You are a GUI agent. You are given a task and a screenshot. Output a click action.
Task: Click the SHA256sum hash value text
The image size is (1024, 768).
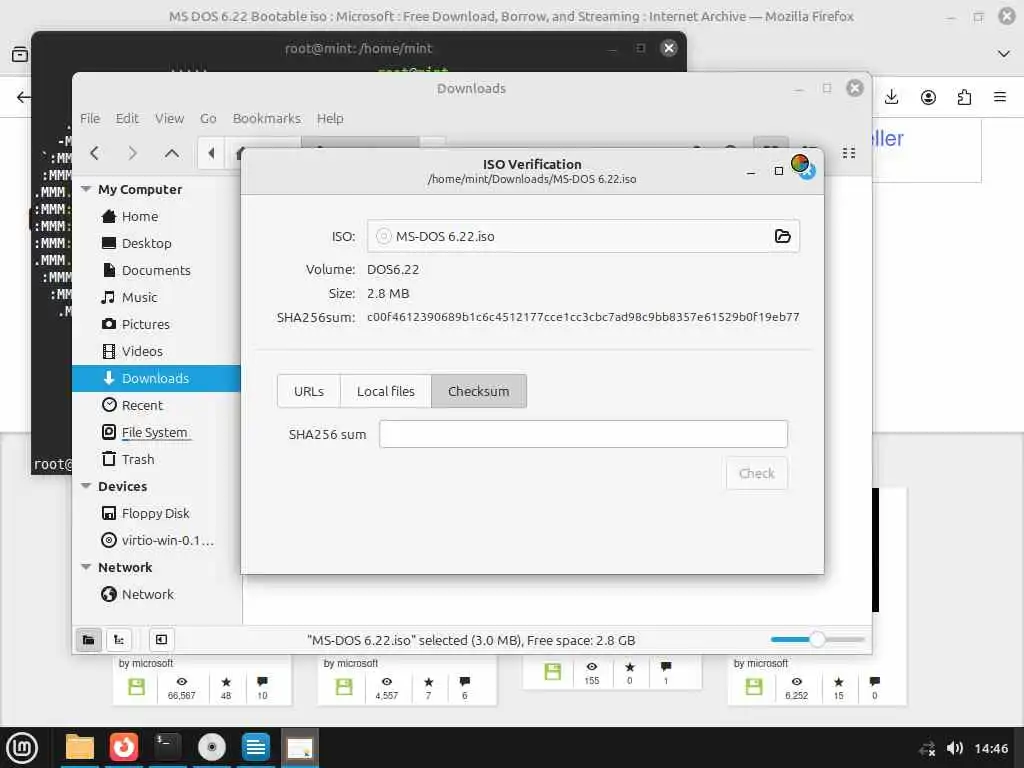[x=583, y=317]
